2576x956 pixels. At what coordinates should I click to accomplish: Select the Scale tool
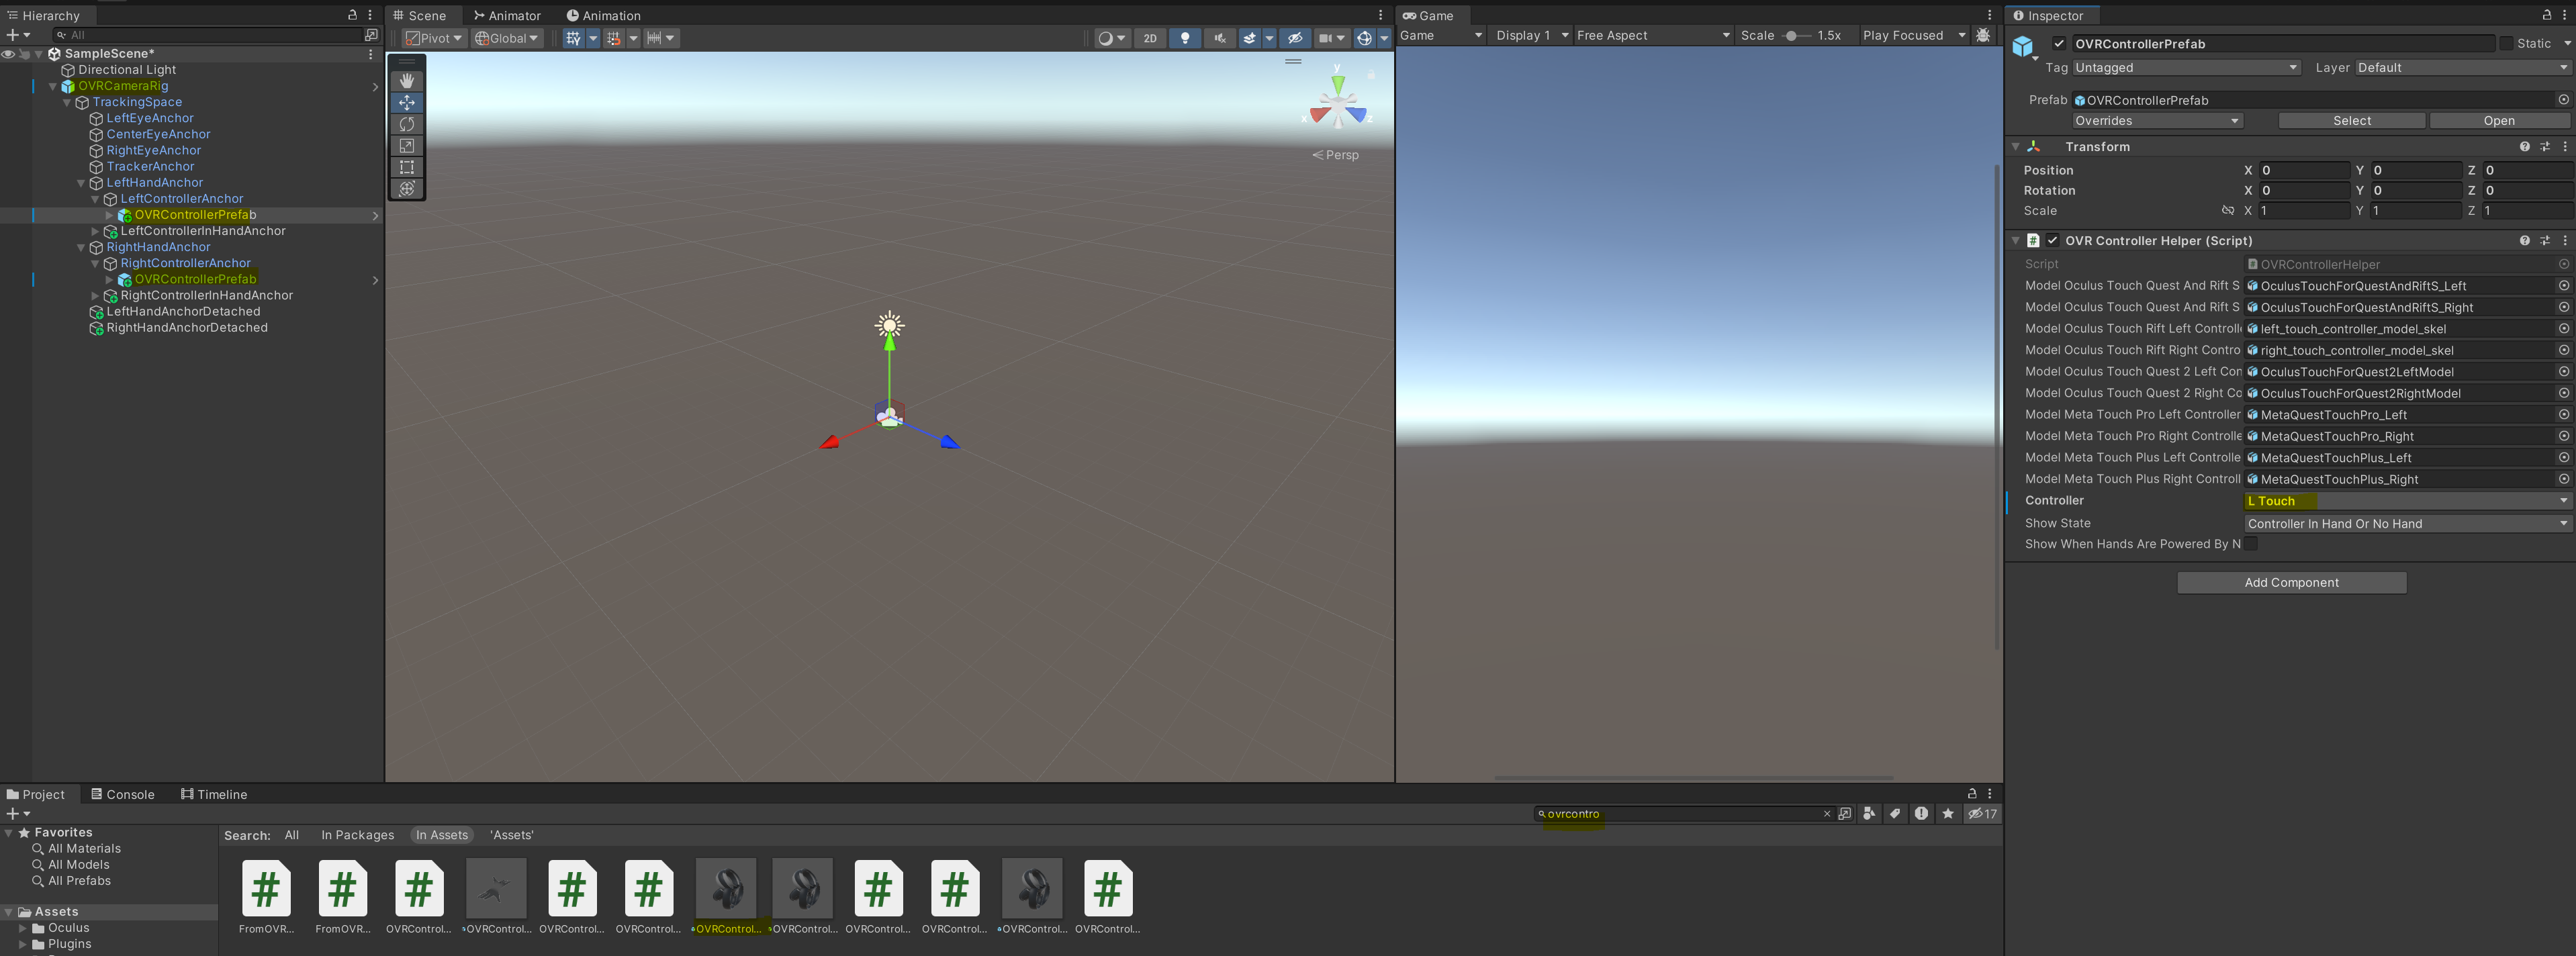coord(407,146)
